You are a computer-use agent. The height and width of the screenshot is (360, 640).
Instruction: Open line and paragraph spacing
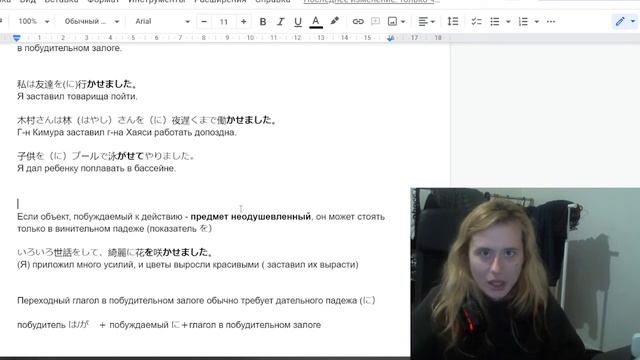[x=453, y=21]
